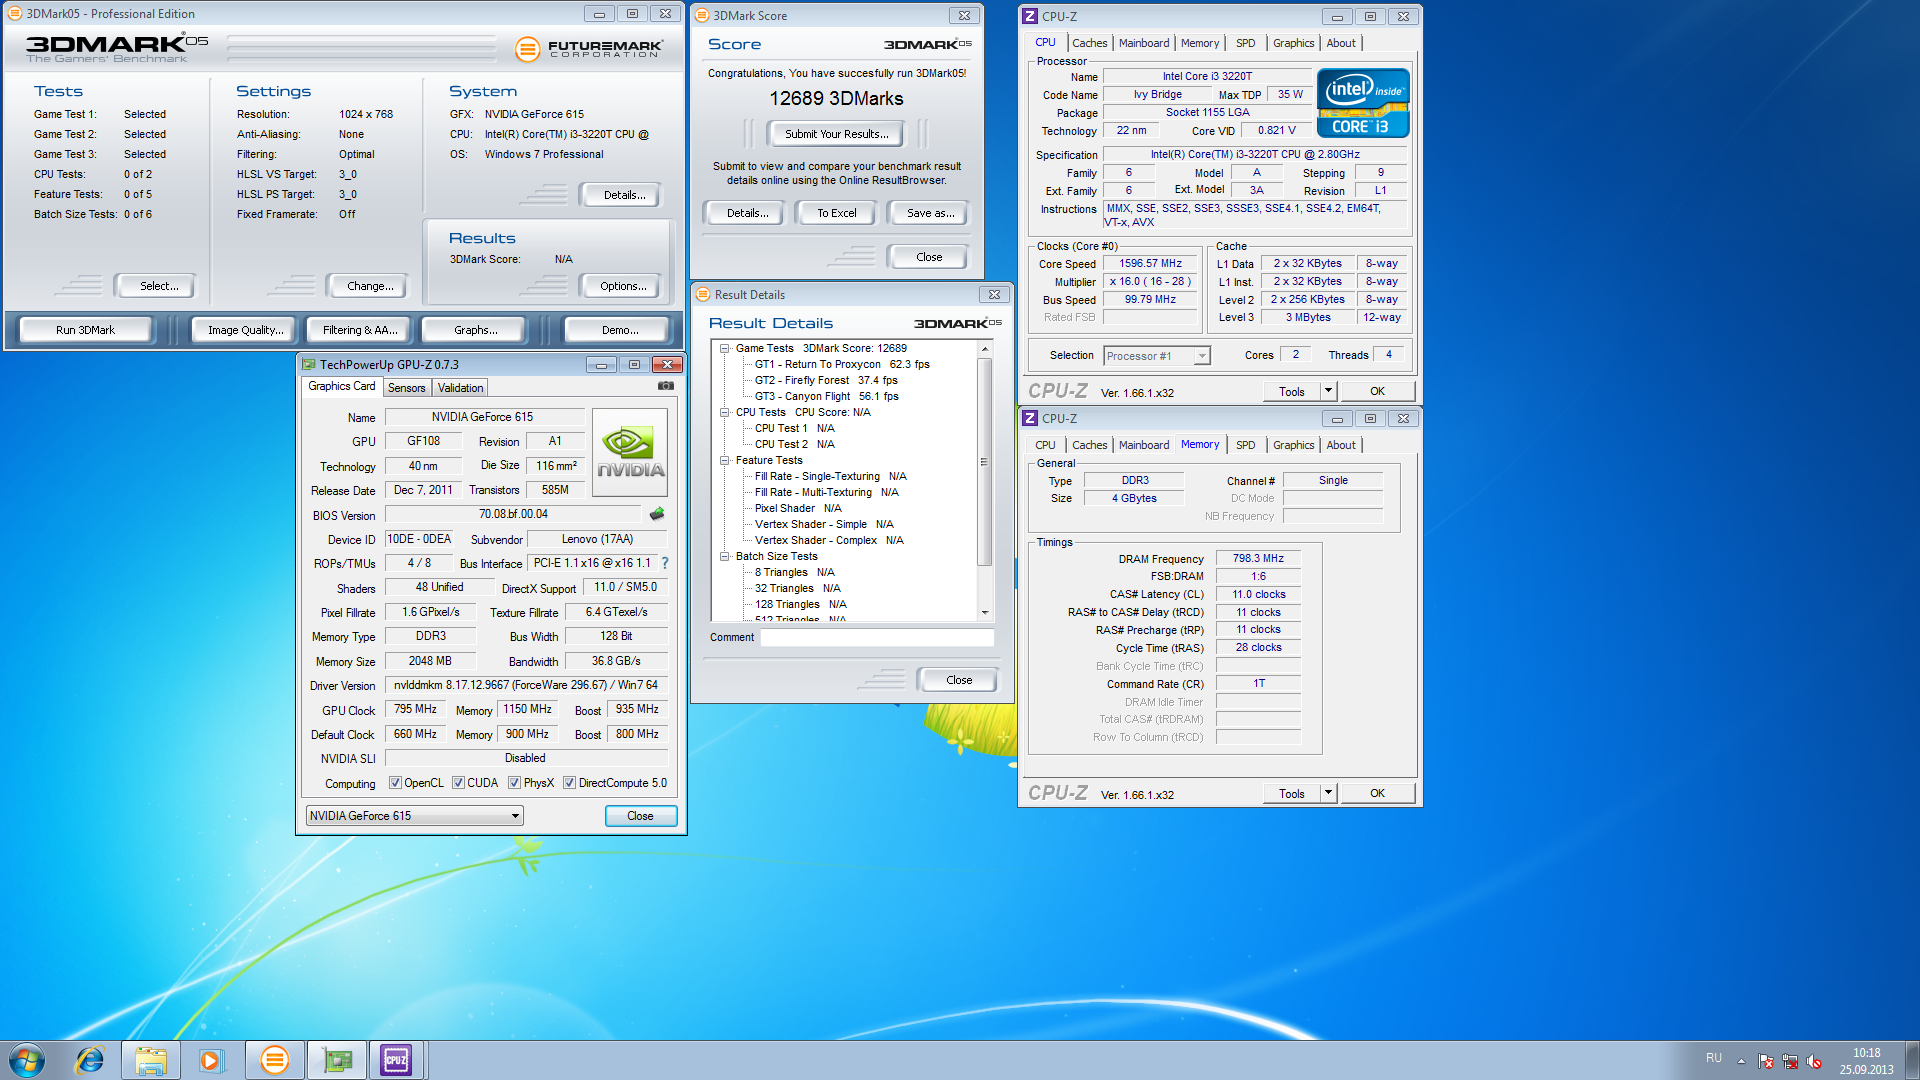Open Windows Explorer folder from the taskbar
1920x1080 pixels.
pos(151,1060)
